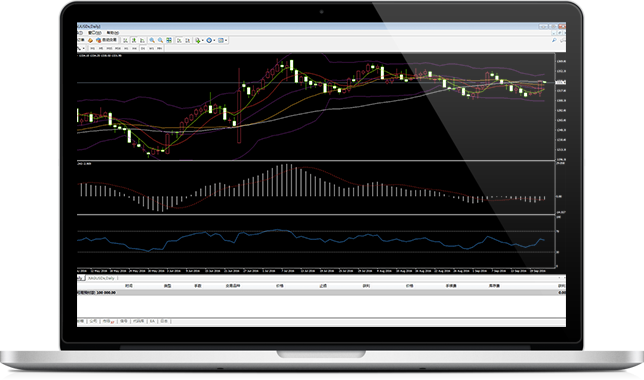Open the periods dropdown arrow

coord(214,40)
